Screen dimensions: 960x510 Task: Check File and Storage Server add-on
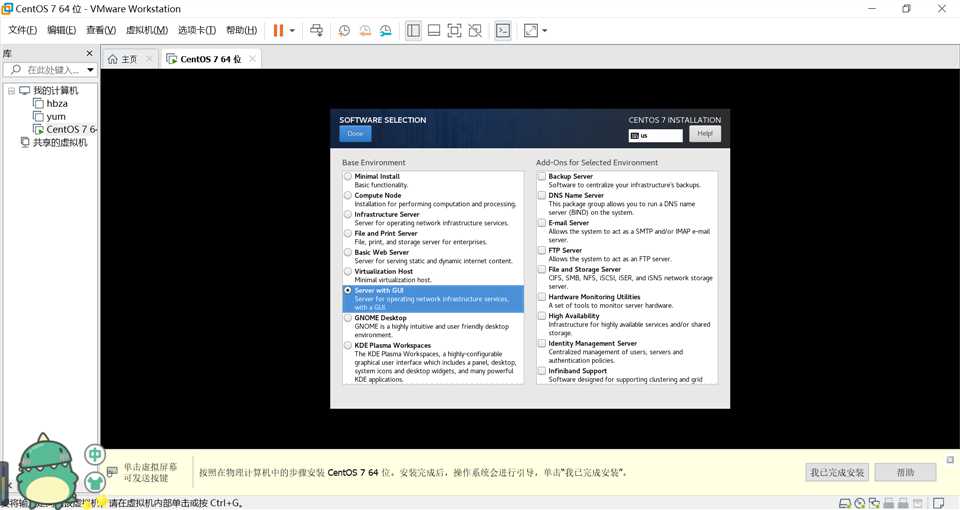tap(542, 269)
